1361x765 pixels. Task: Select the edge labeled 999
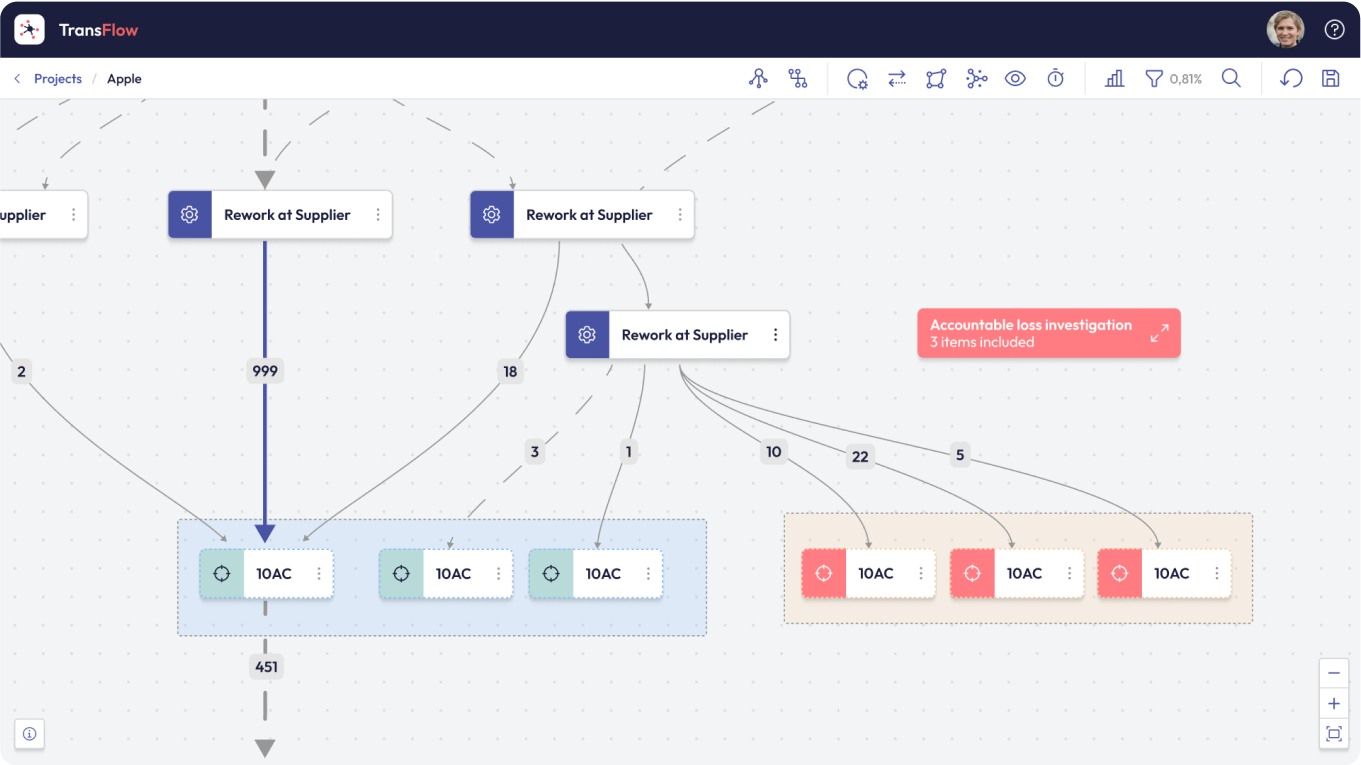coord(265,371)
